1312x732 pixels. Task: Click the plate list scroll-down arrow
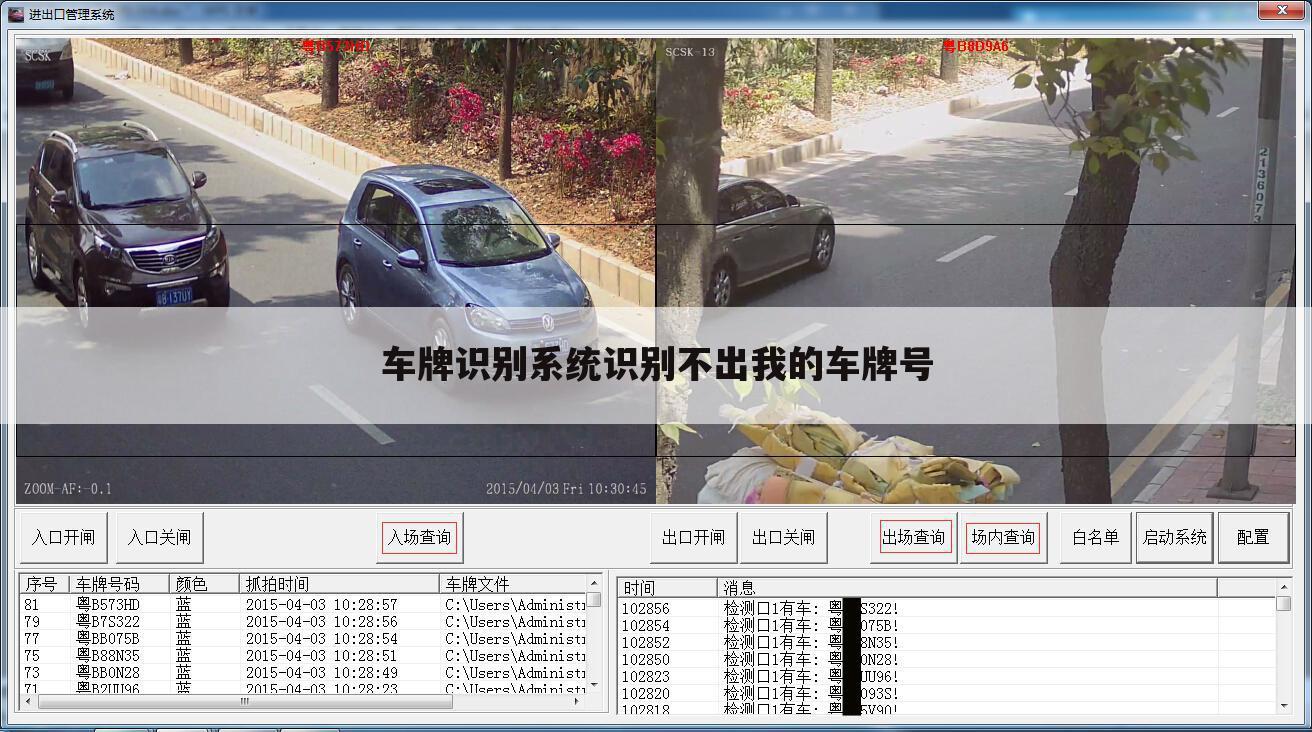pos(594,685)
